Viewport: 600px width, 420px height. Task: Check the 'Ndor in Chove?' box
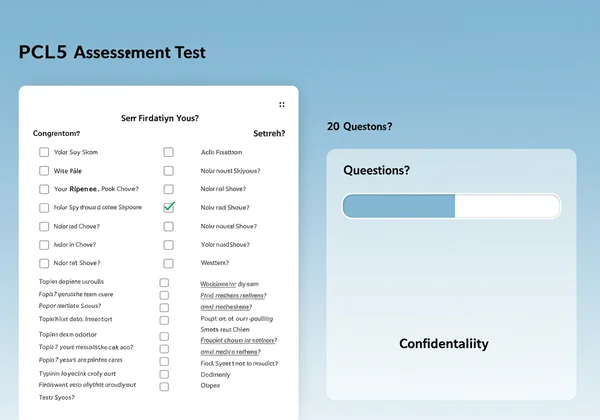[x=44, y=245]
